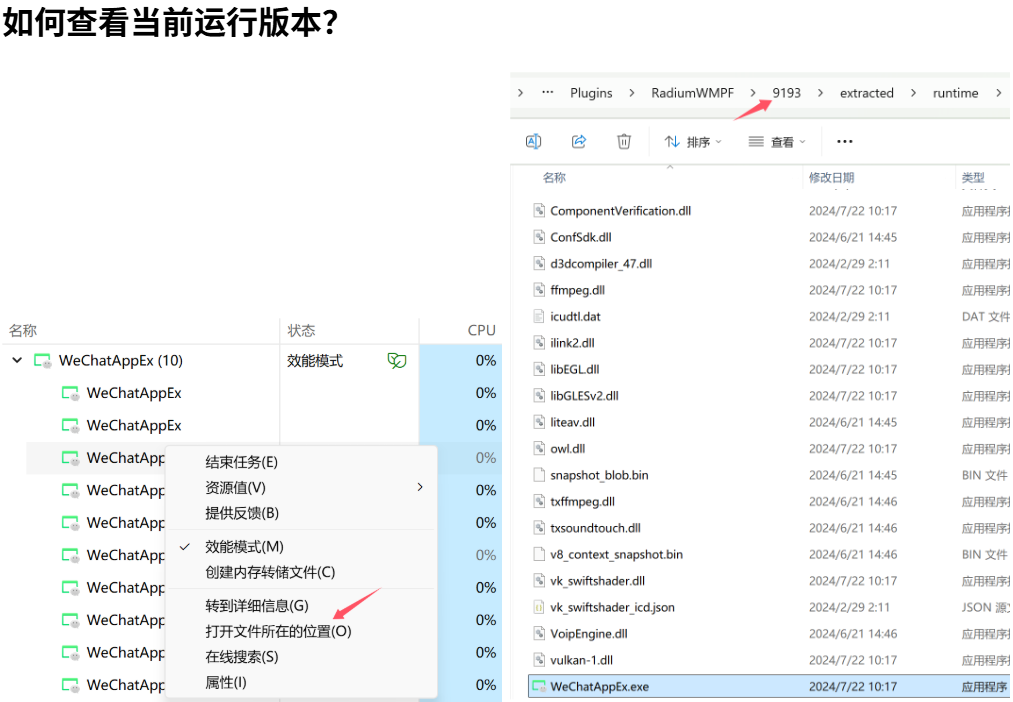Toggle the checked 效能模式(M) menu option
This screenshot has height=702, width=1013.
click(244, 547)
